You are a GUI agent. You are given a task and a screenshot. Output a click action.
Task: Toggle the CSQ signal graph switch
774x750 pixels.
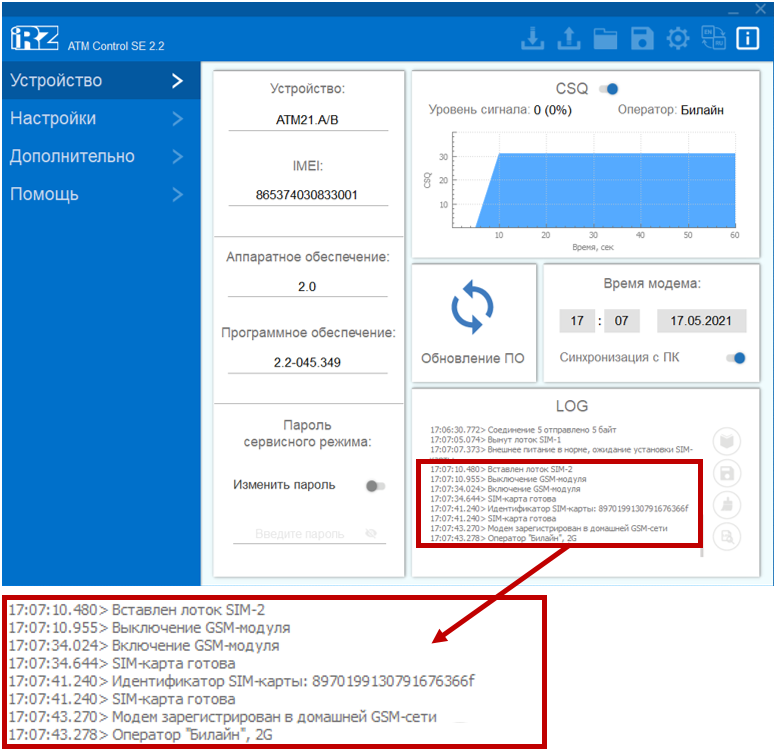tap(609, 89)
